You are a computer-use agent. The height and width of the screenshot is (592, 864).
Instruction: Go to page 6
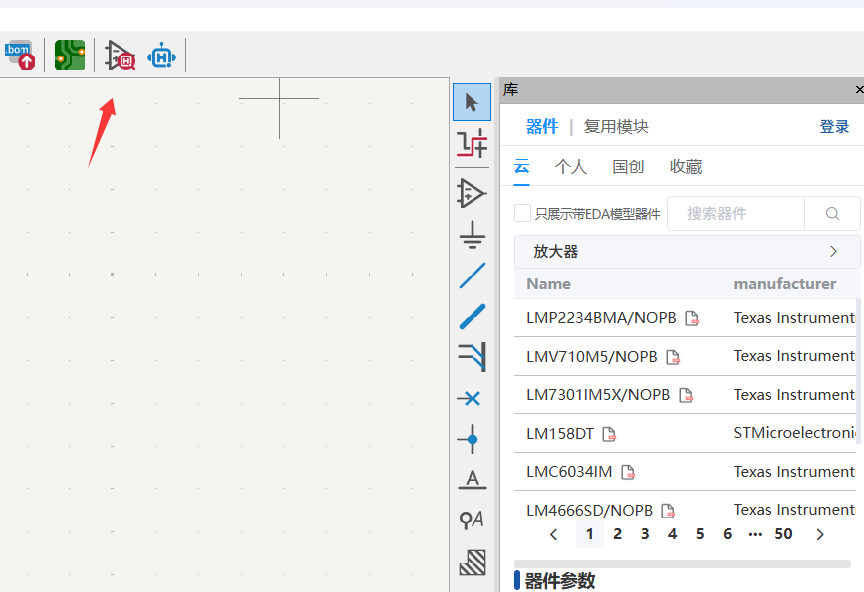click(727, 534)
